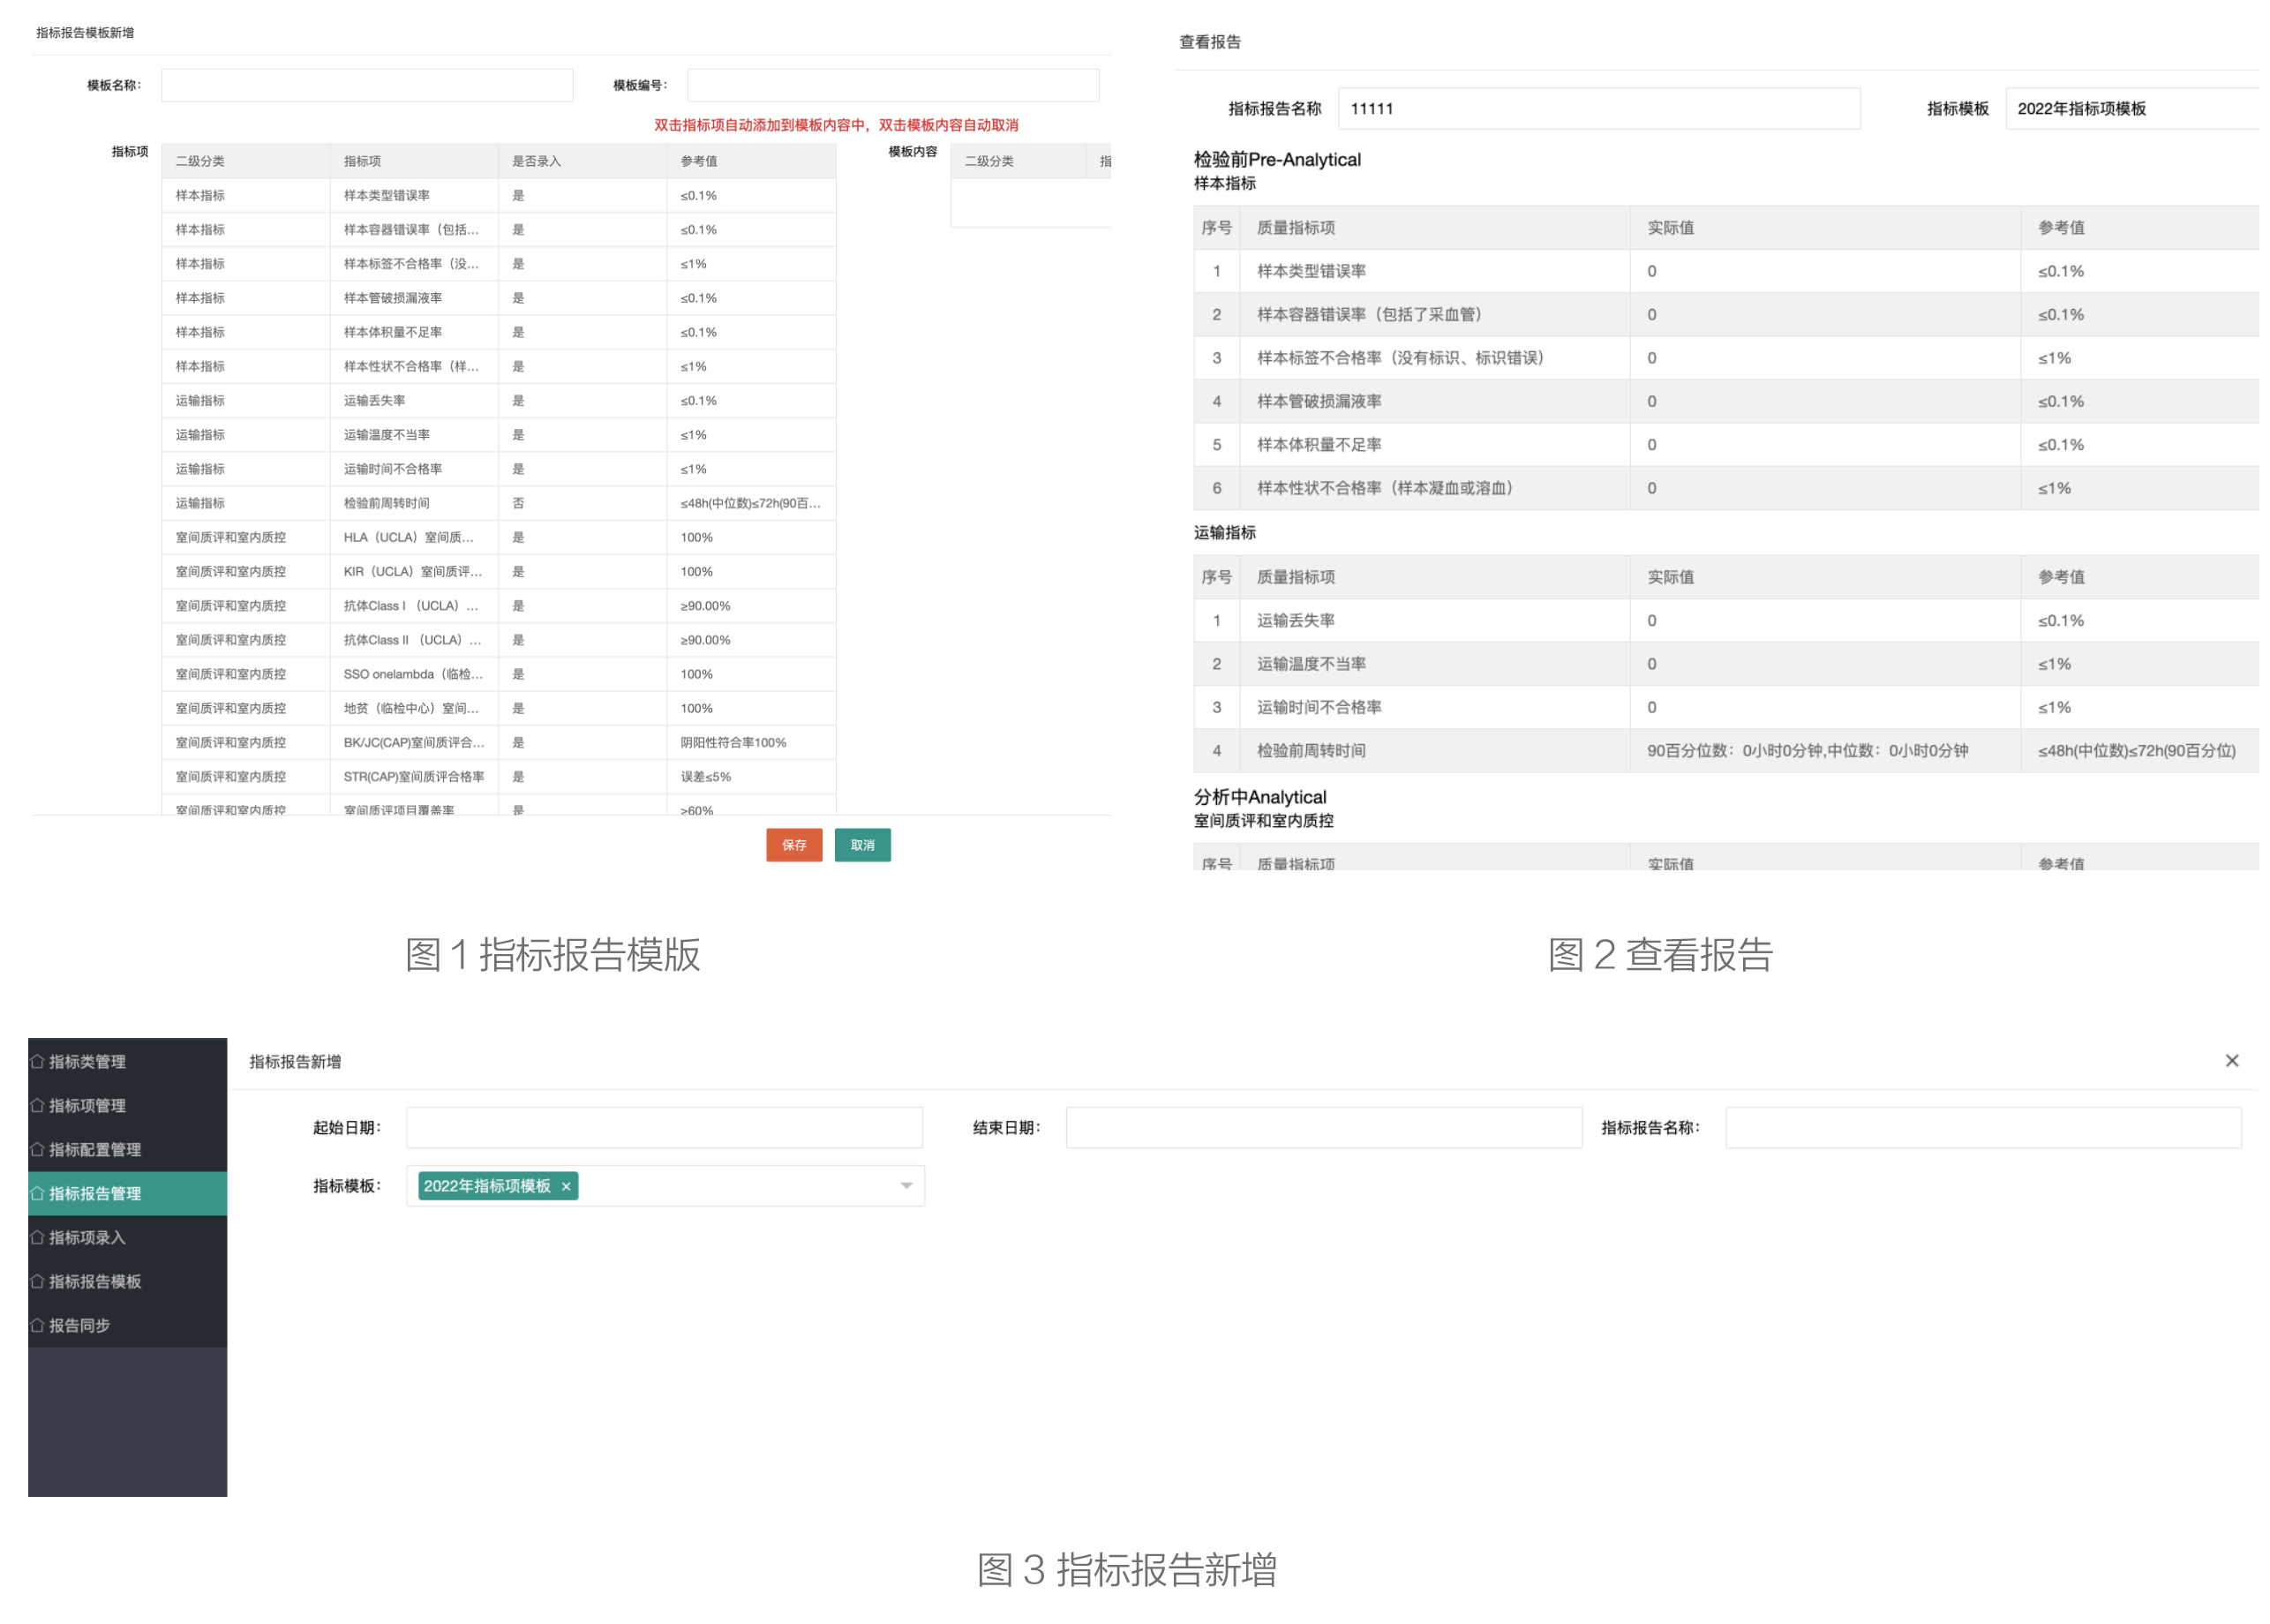Click the home icon beside 指标类管理
This screenshot has width=2270, height=1624.
pos(37,1061)
